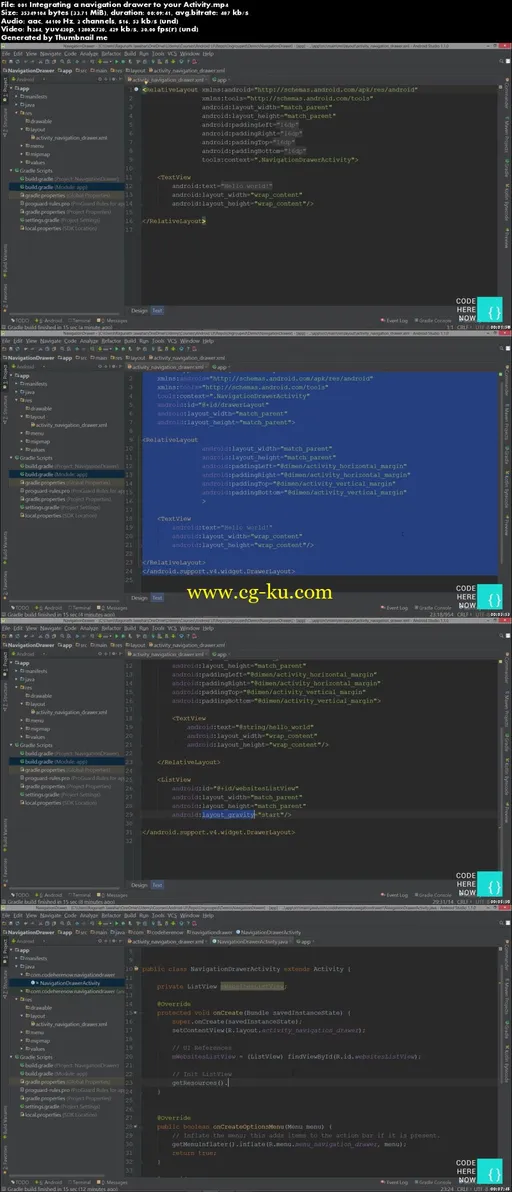Screen dimensions: 512x1192
Task: Select activity_navigation_drawer.xml tab in fourth thumbnail
Action: click(166, 941)
